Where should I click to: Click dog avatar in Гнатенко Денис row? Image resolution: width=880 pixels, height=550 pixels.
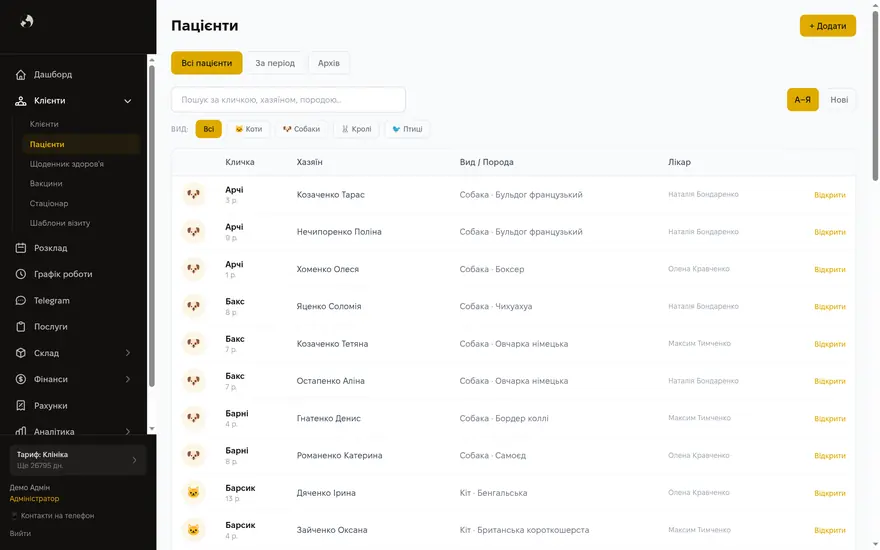pos(194,418)
